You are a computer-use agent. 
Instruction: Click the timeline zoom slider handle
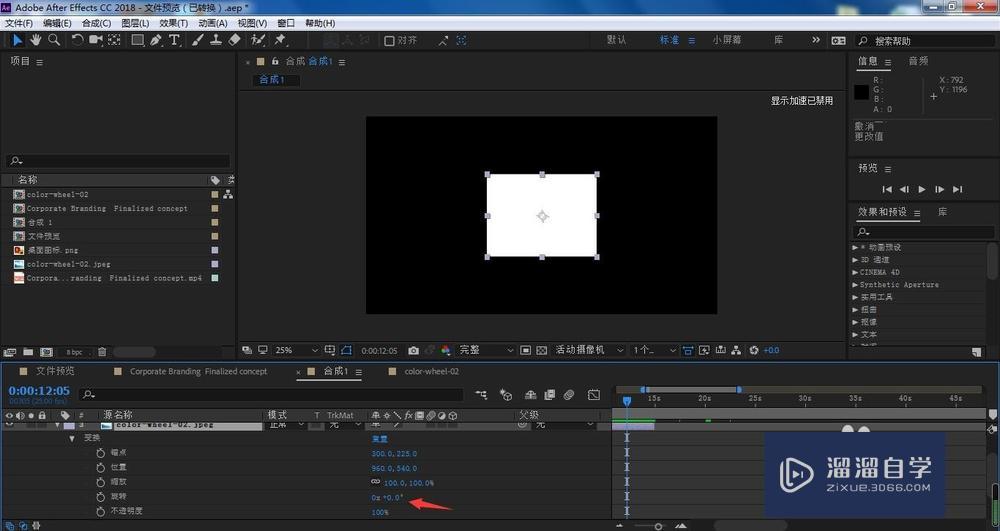point(658,527)
